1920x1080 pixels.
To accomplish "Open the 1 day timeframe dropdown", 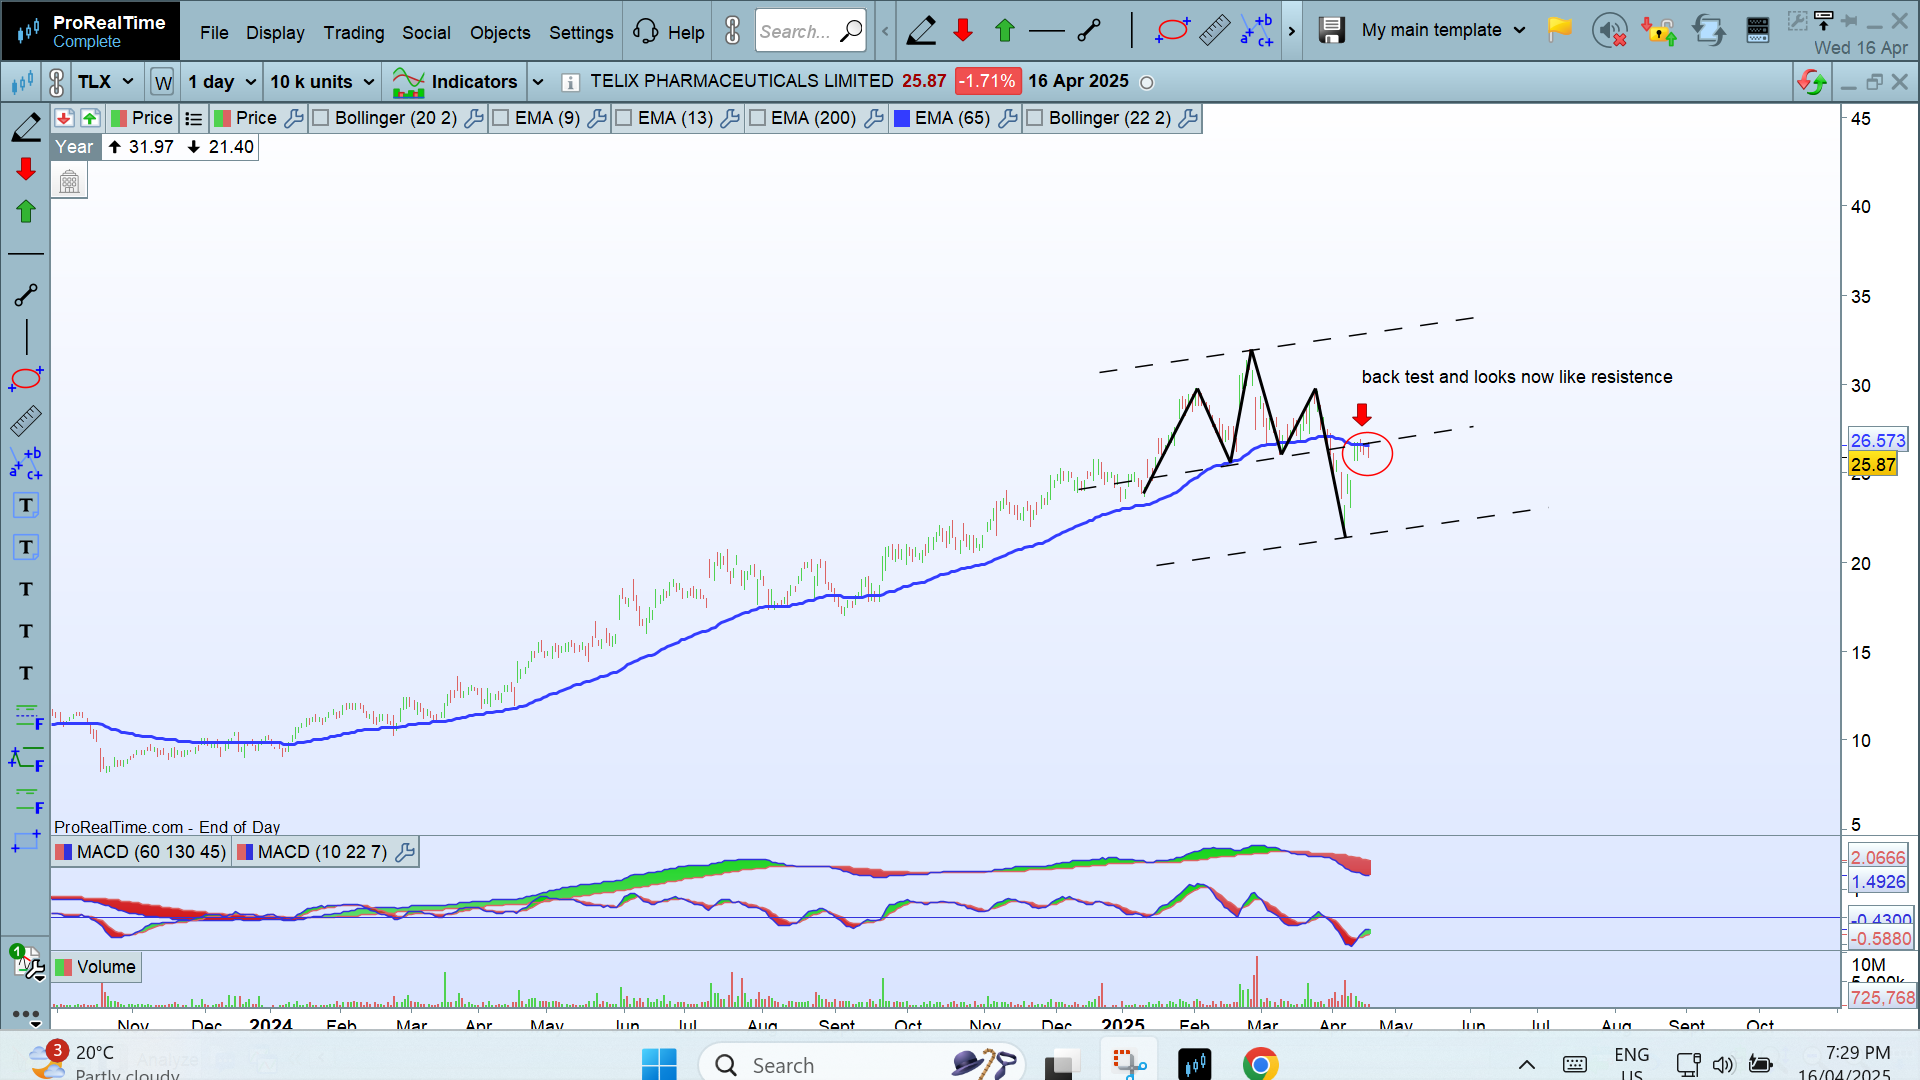I will 222,82.
